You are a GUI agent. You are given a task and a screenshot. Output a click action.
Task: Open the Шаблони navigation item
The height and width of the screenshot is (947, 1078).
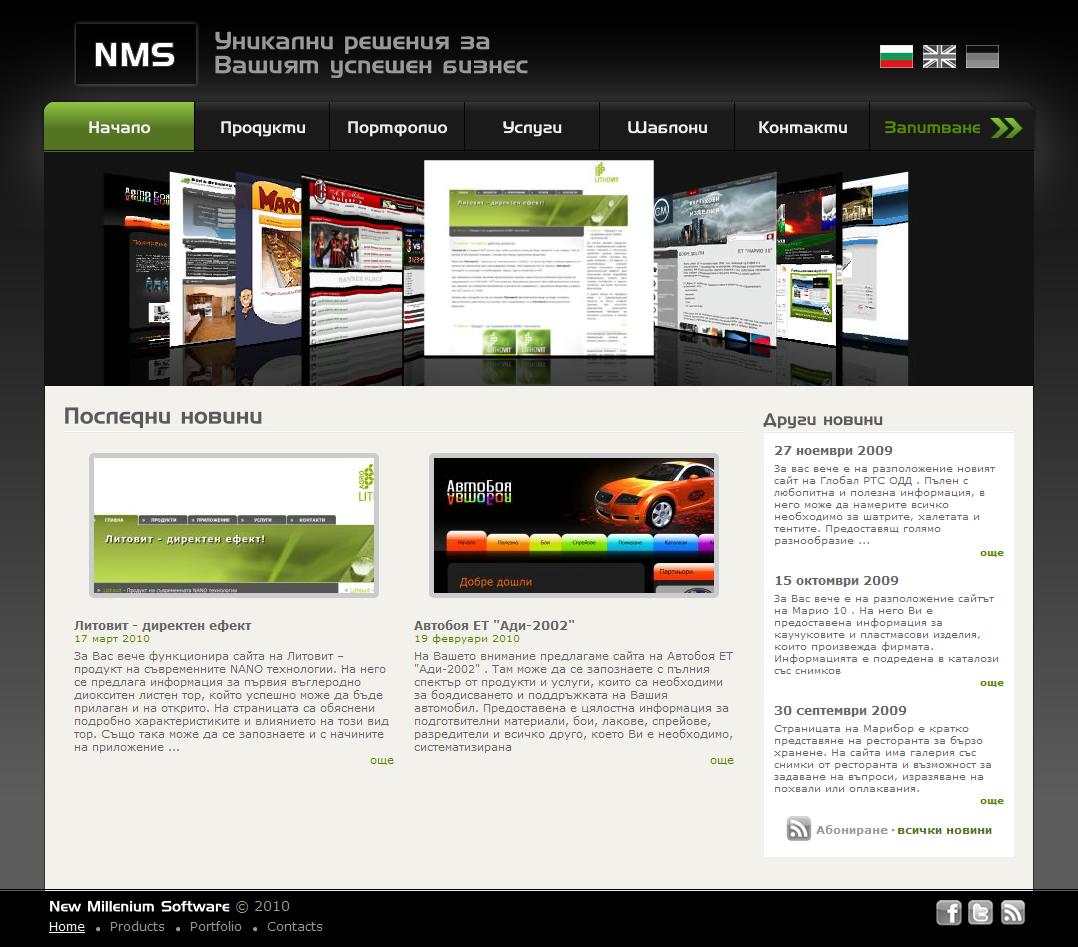point(667,128)
